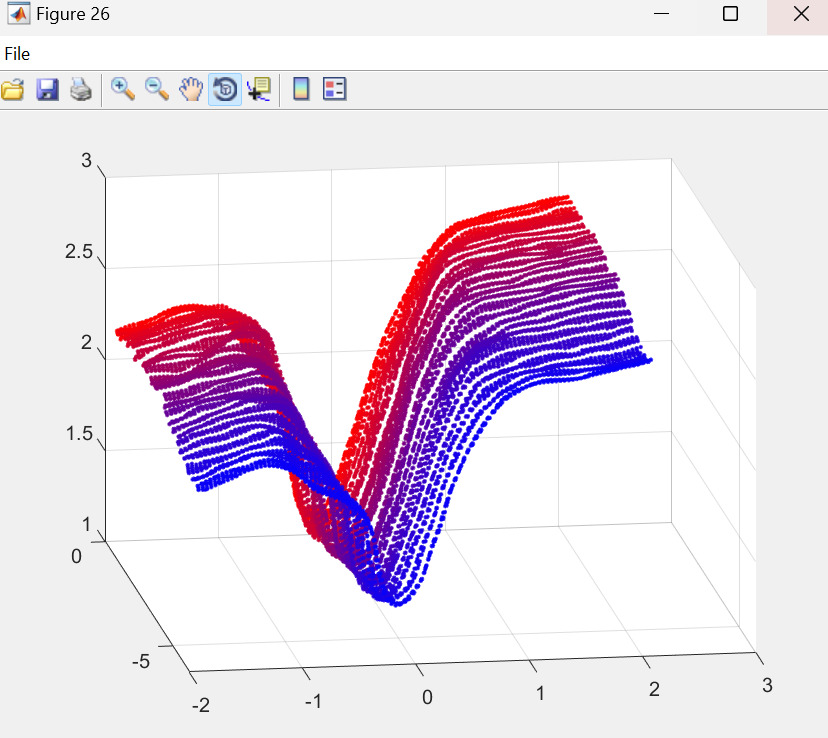The height and width of the screenshot is (738, 828).
Task: Activate the Zoom In magnifier tool
Action: click(123, 90)
